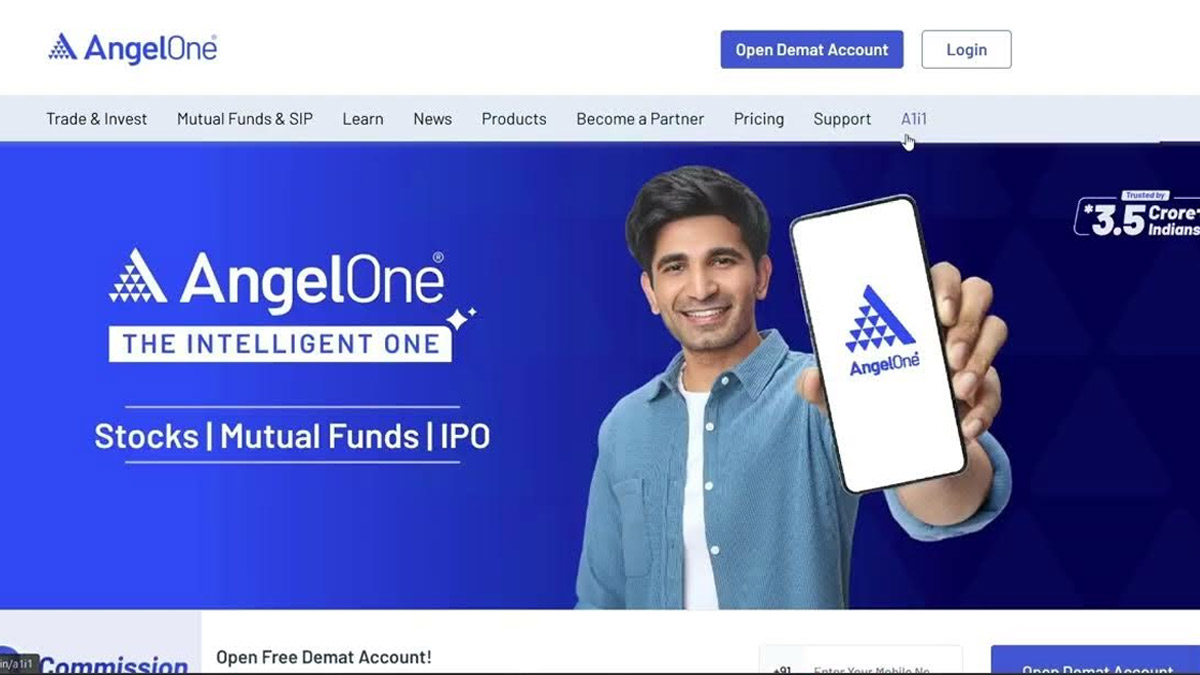Click the Login button
Viewport: 1200px width, 675px height.
[966, 50]
